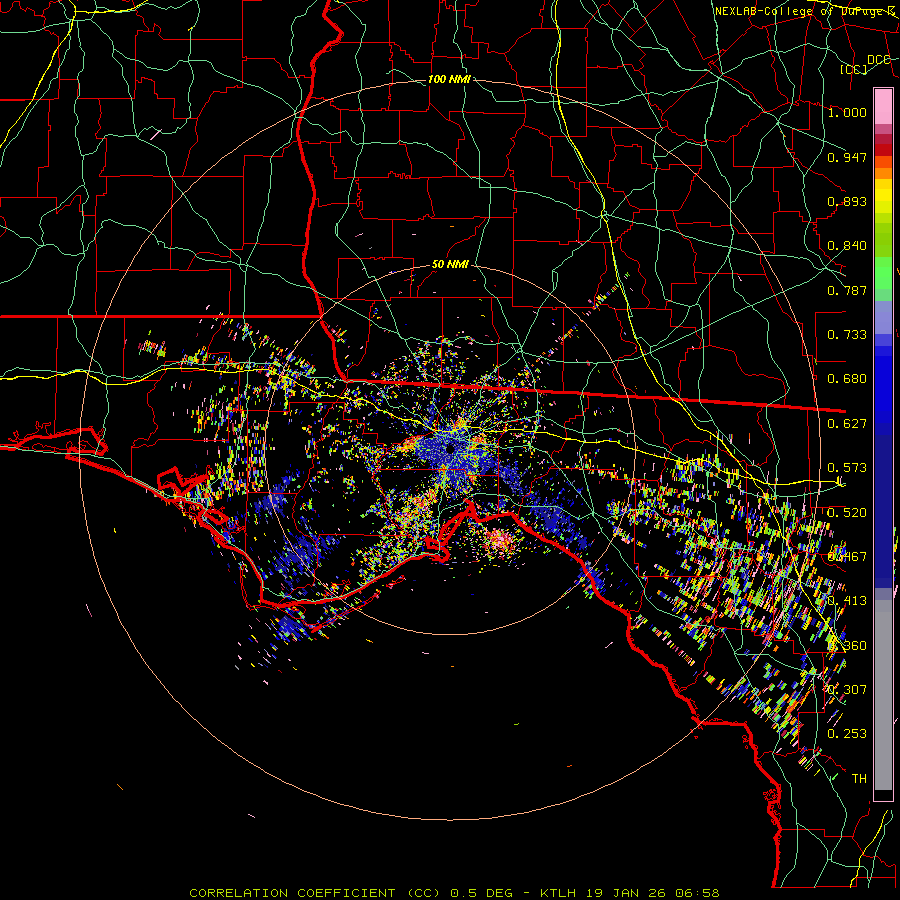The width and height of the screenshot is (900, 900).
Task: Click the 1.000 value on color scale
Action: coord(847,112)
